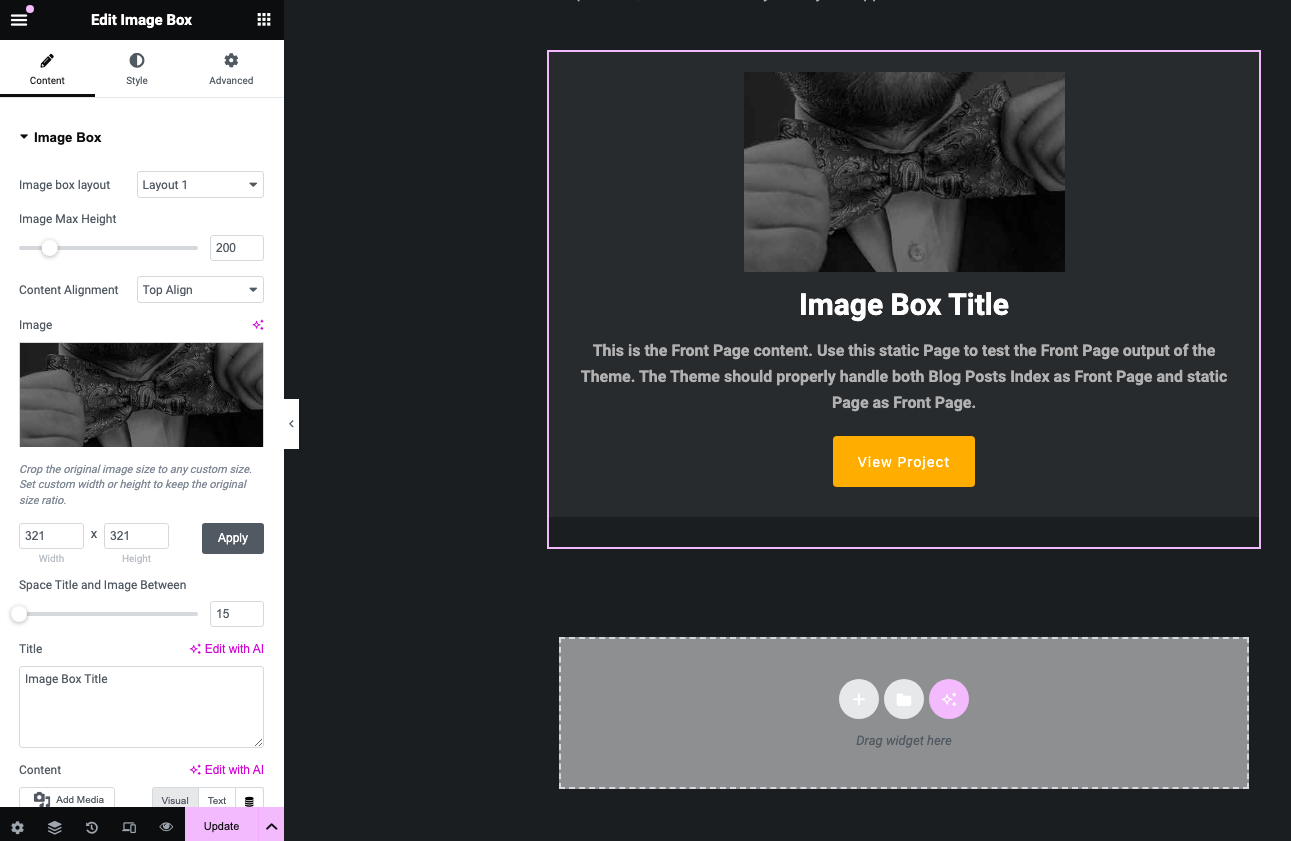The image size is (1291, 841).
Task: Expand save options arrow next to Update
Action: (271, 826)
